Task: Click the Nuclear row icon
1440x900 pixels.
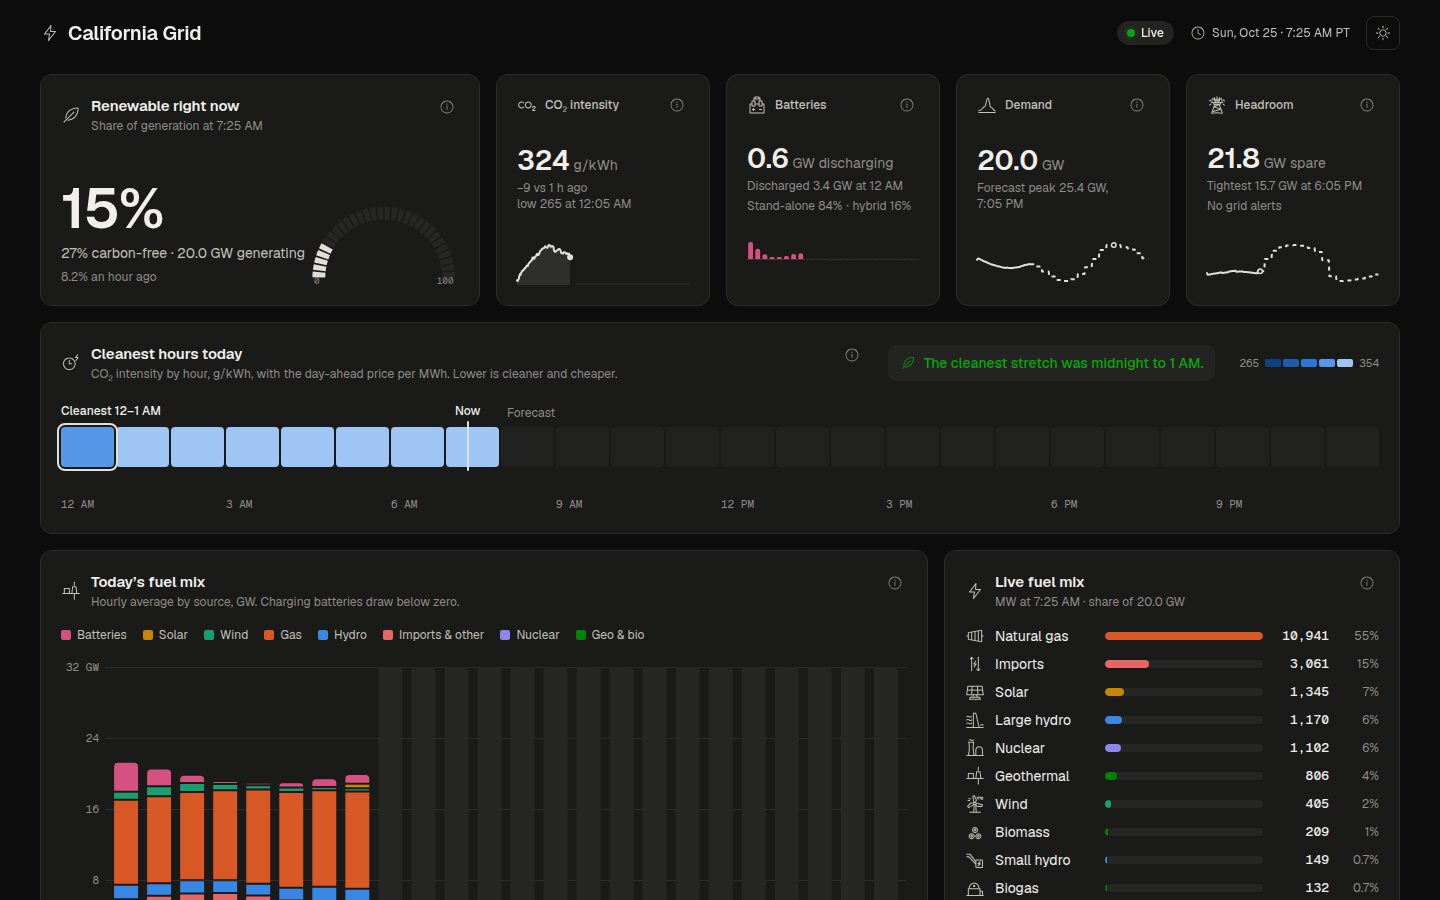Action: (x=975, y=748)
